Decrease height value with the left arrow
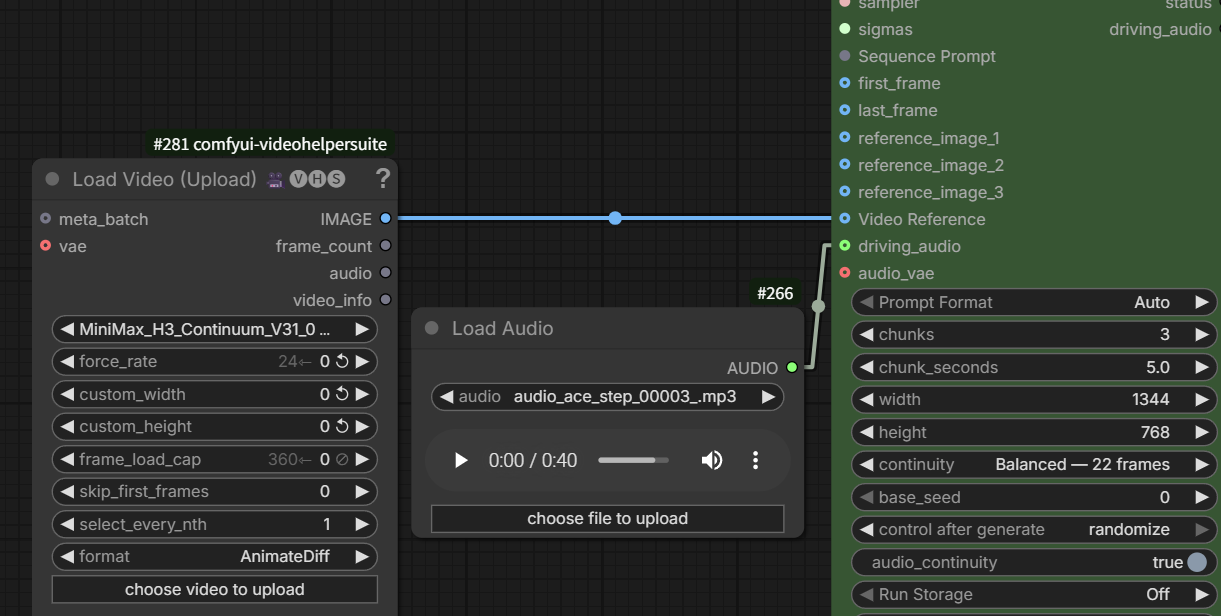 pos(866,432)
